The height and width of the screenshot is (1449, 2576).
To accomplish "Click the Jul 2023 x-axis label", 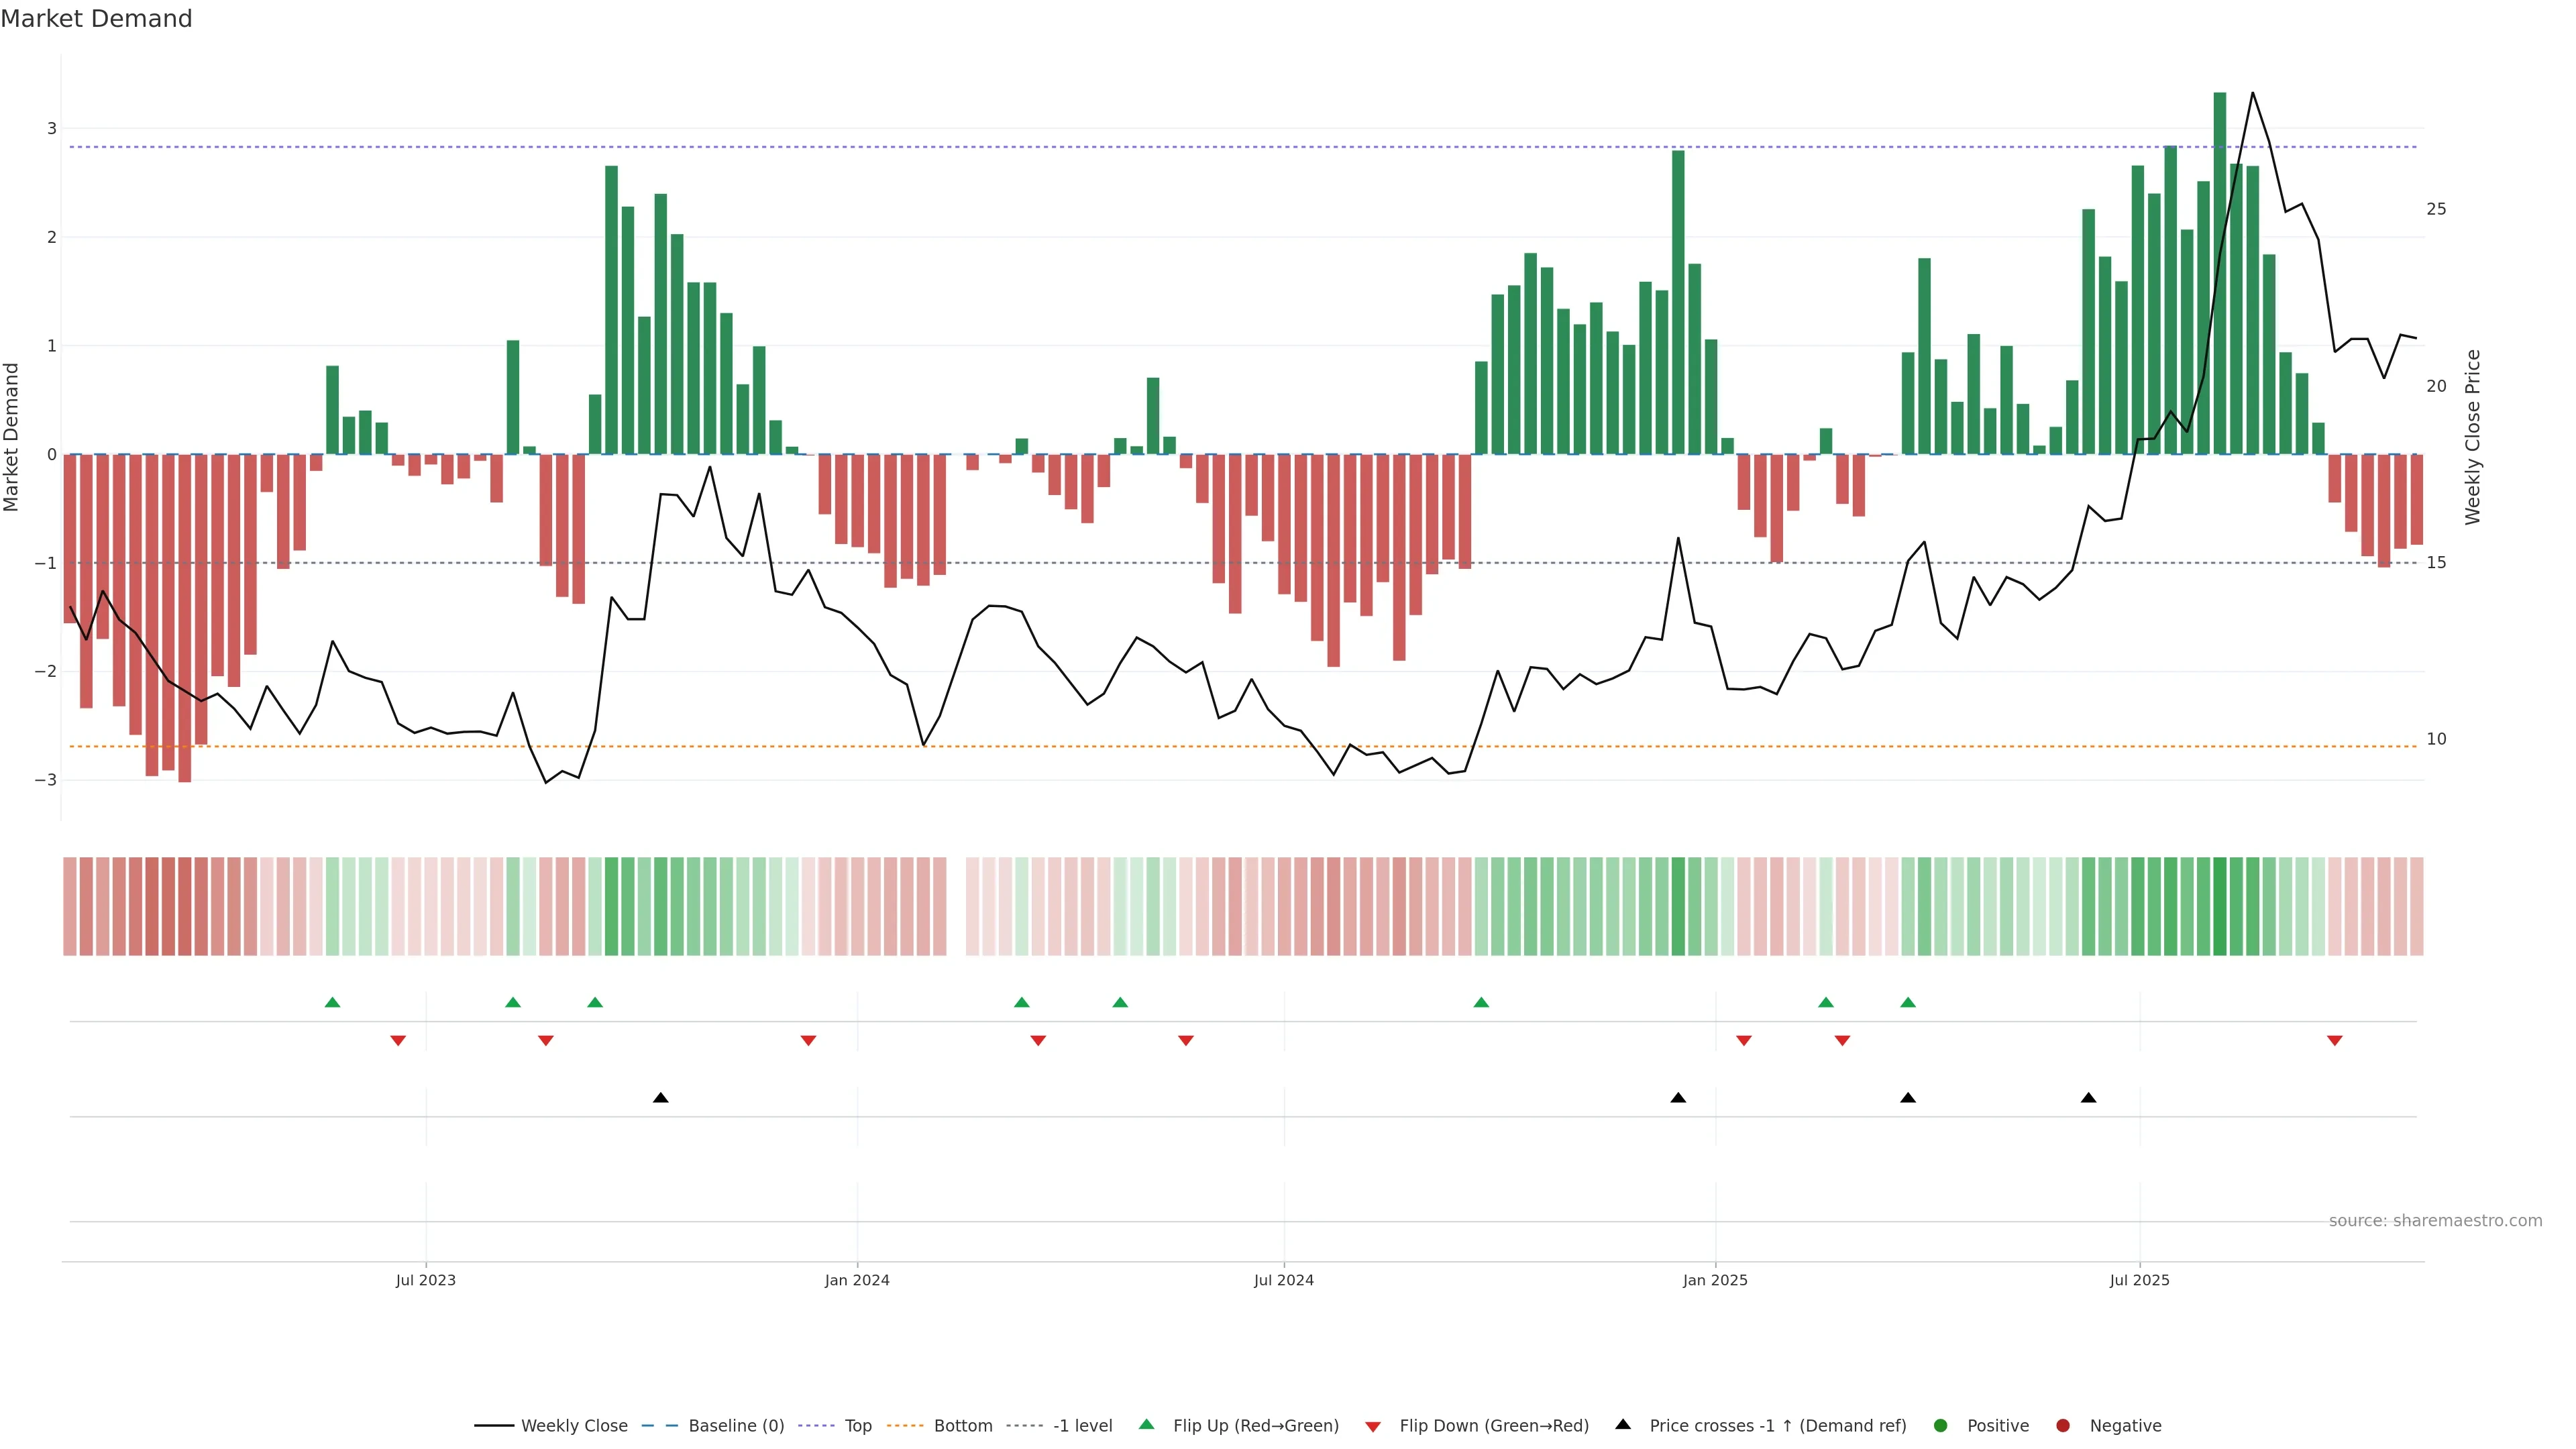I will [426, 1280].
